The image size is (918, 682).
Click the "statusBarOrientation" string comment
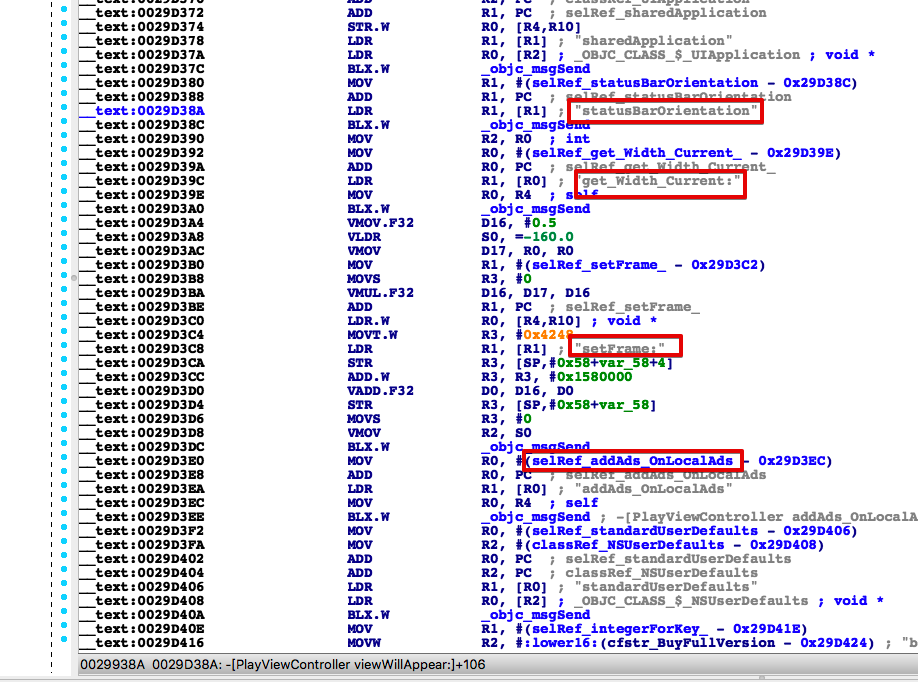(x=663, y=110)
